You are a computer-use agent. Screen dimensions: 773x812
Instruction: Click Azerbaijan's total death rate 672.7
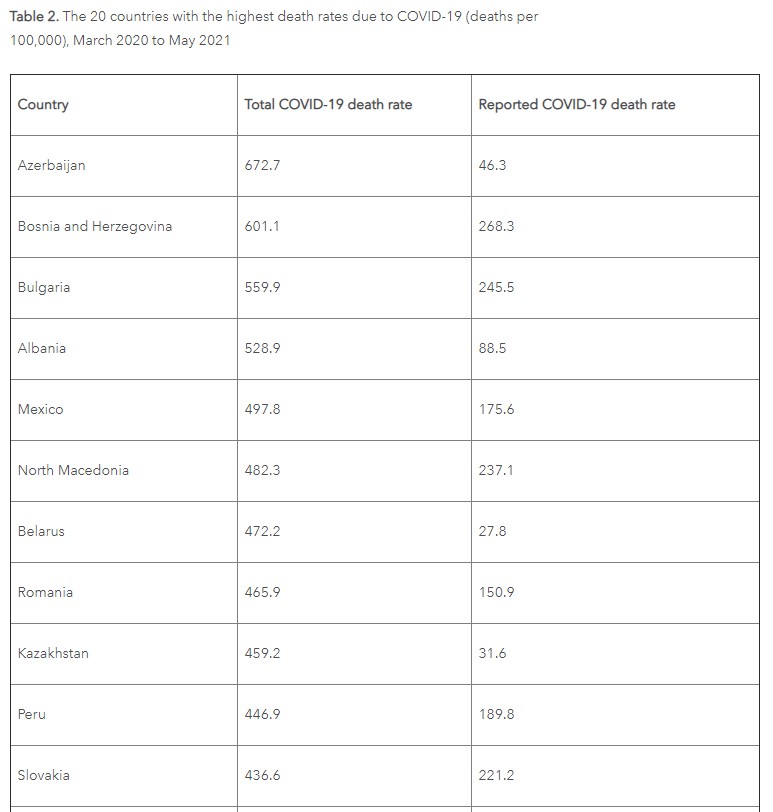coord(262,165)
